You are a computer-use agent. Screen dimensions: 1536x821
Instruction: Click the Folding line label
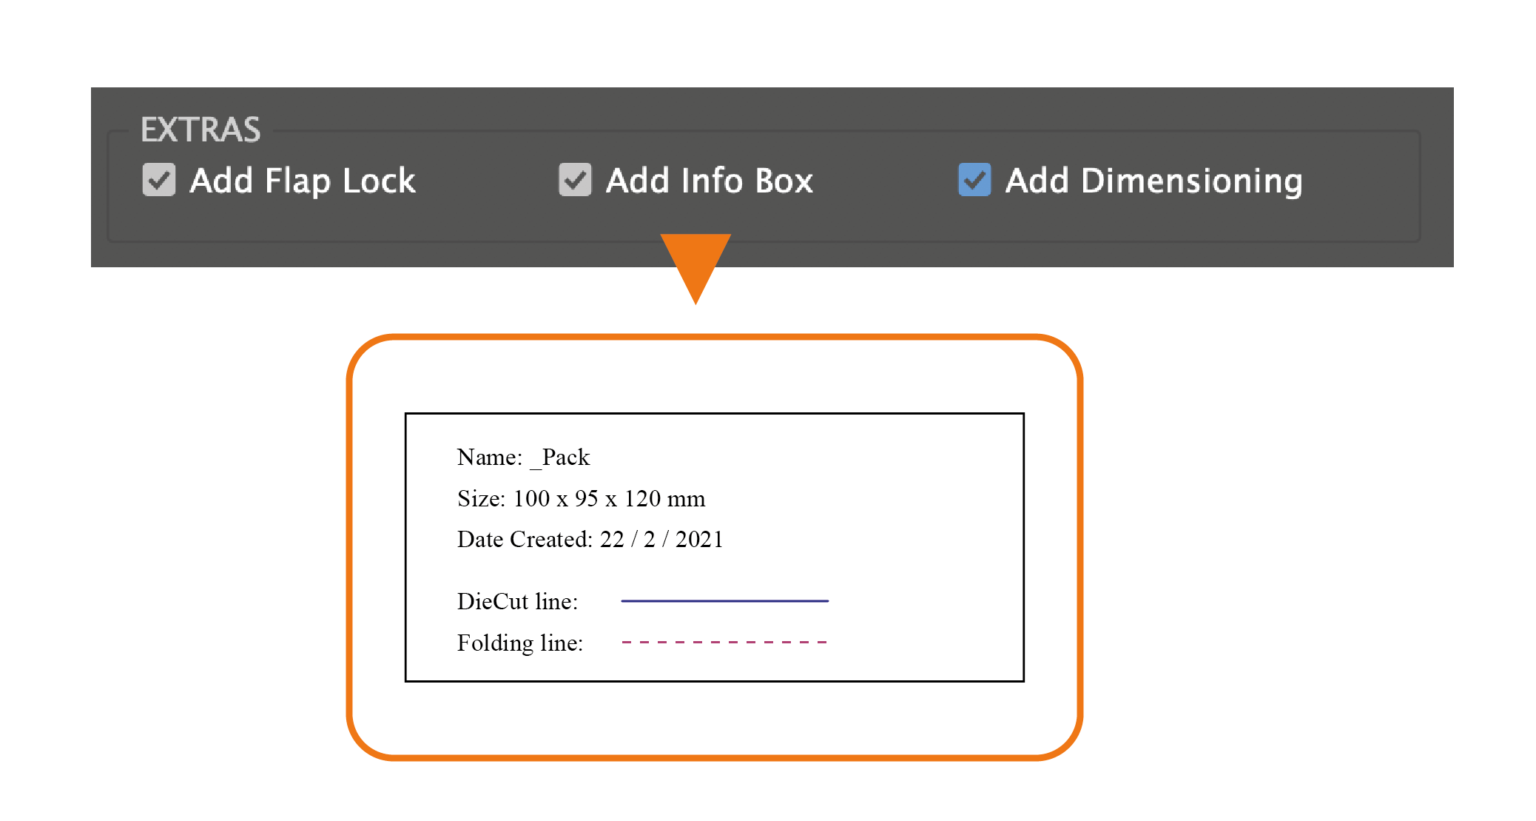(x=520, y=643)
